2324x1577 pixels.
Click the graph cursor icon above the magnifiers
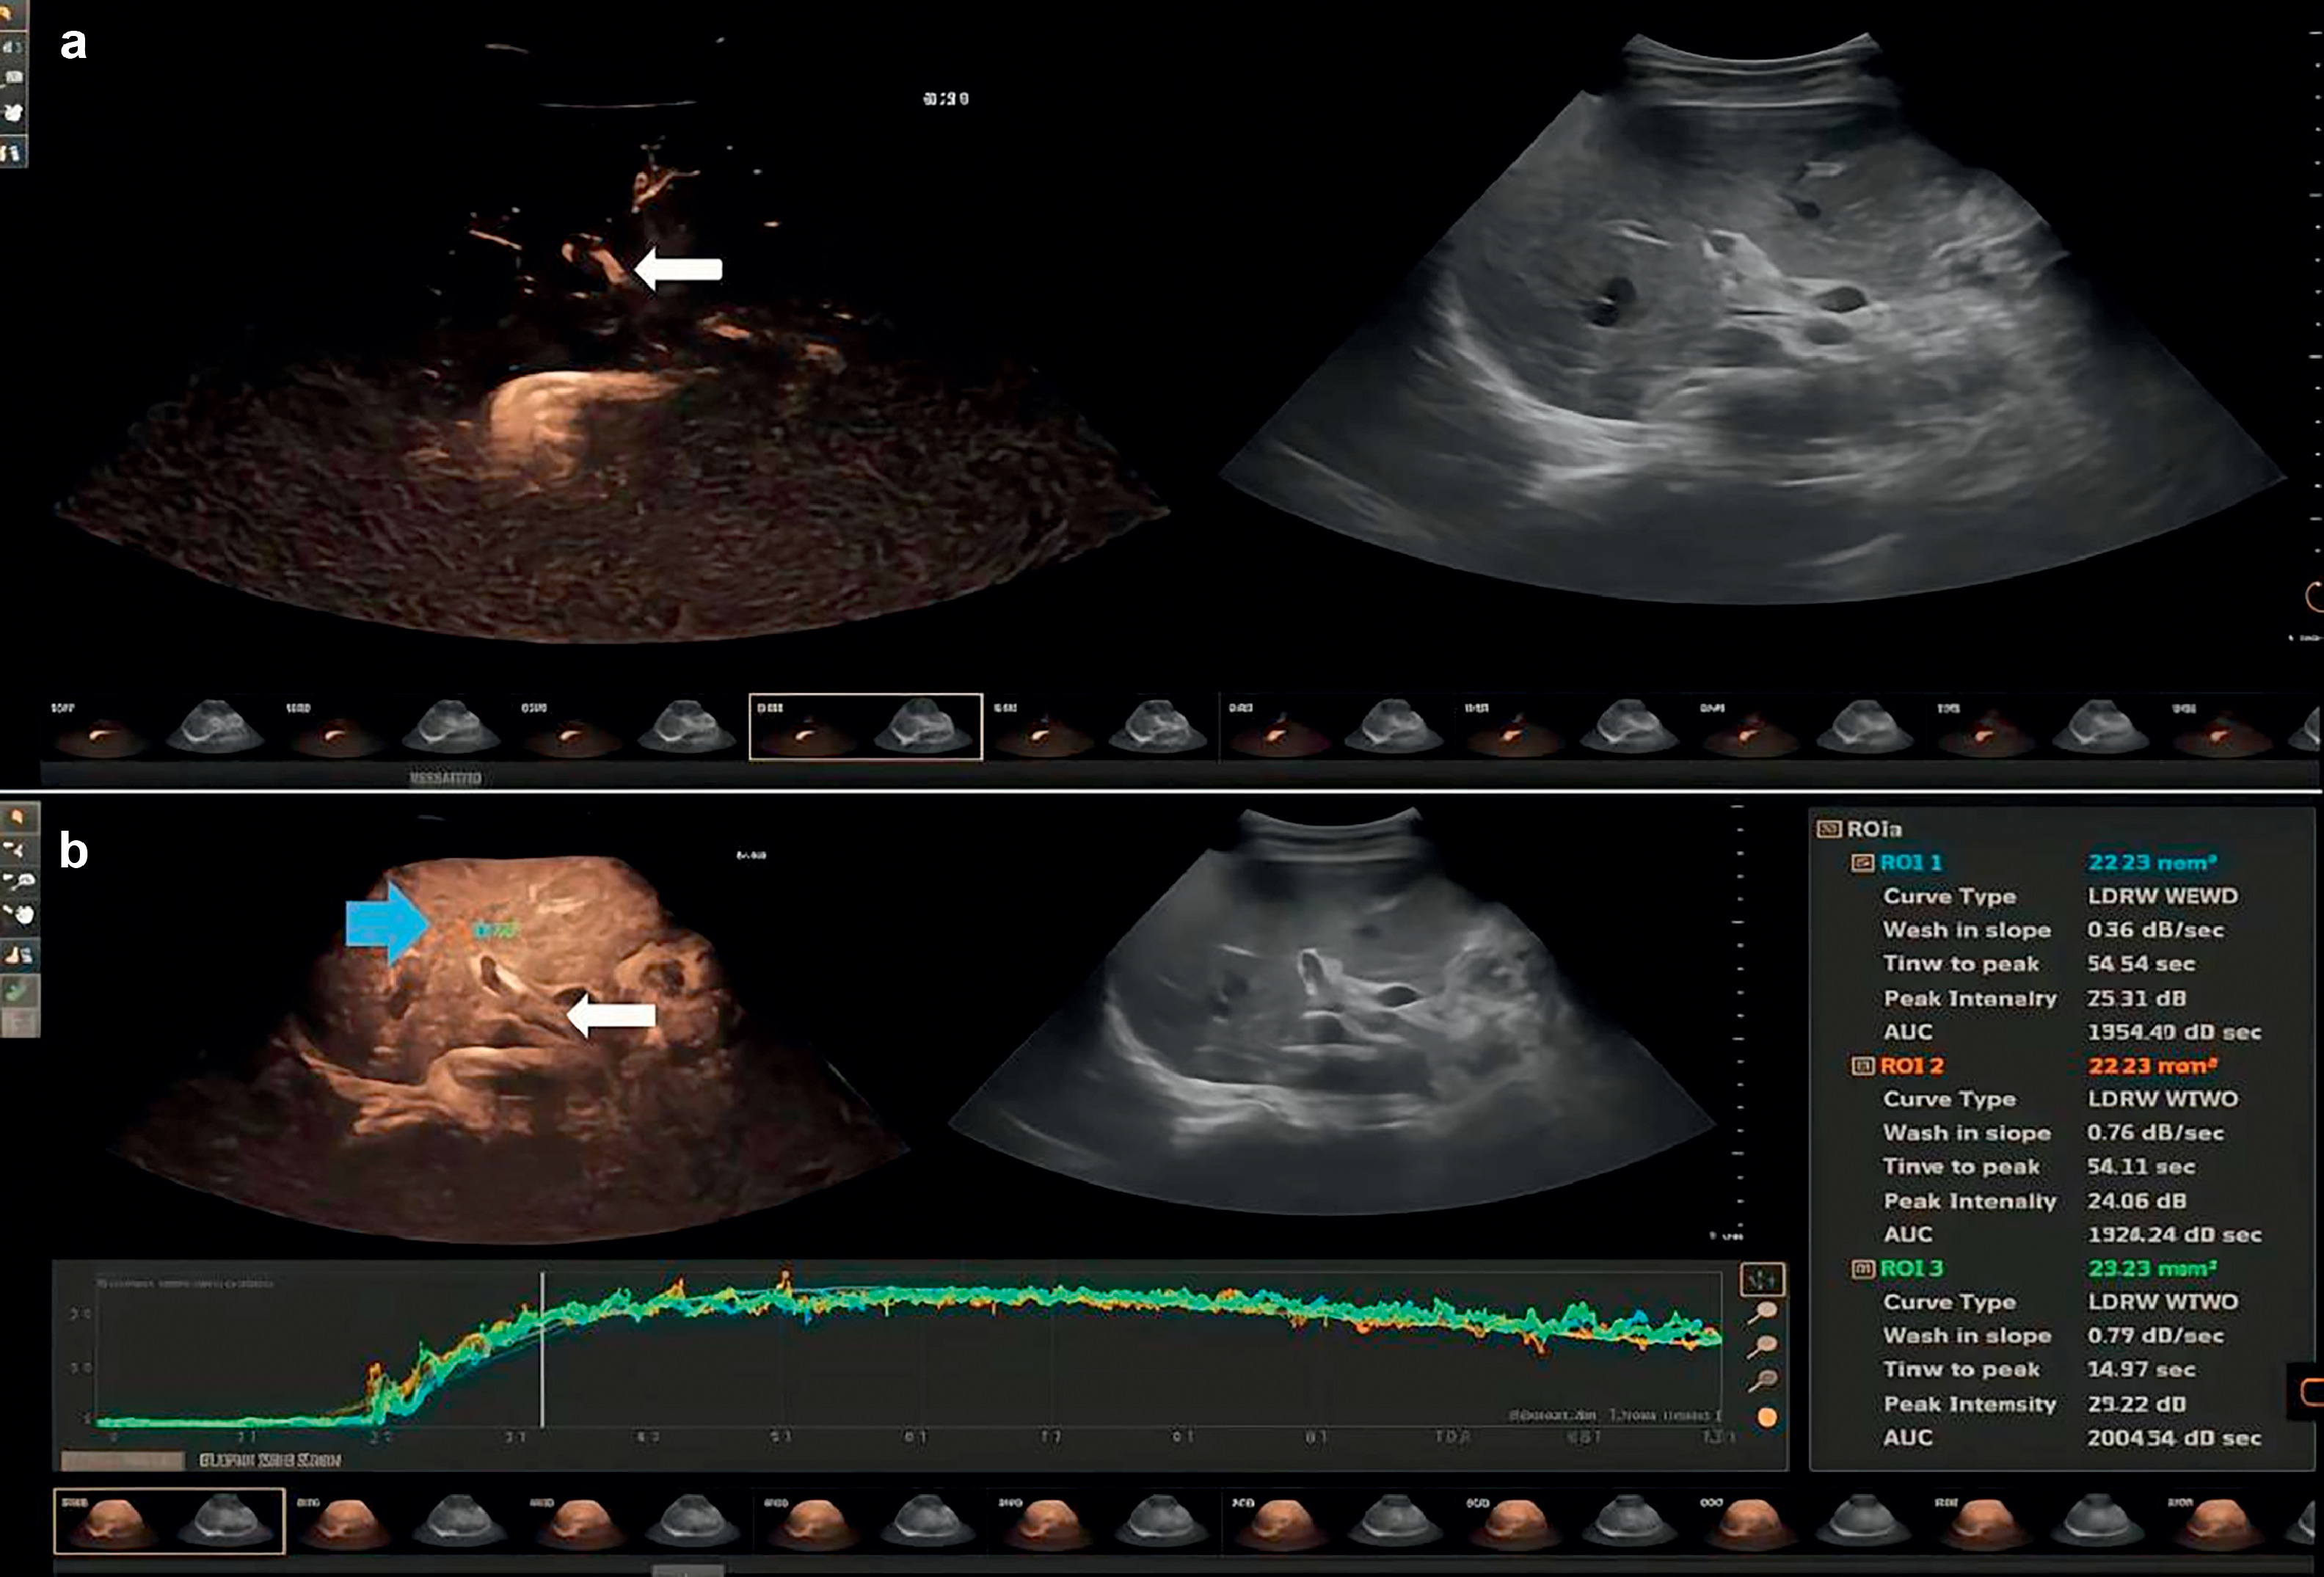pyautogui.click(x=1762, y=1279)
